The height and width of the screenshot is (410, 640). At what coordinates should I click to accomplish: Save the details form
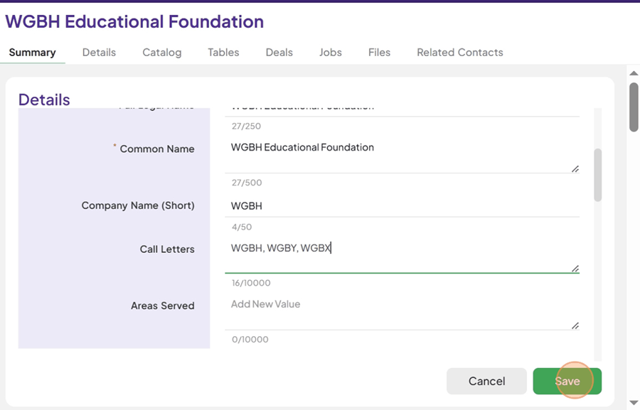(567, 381)
